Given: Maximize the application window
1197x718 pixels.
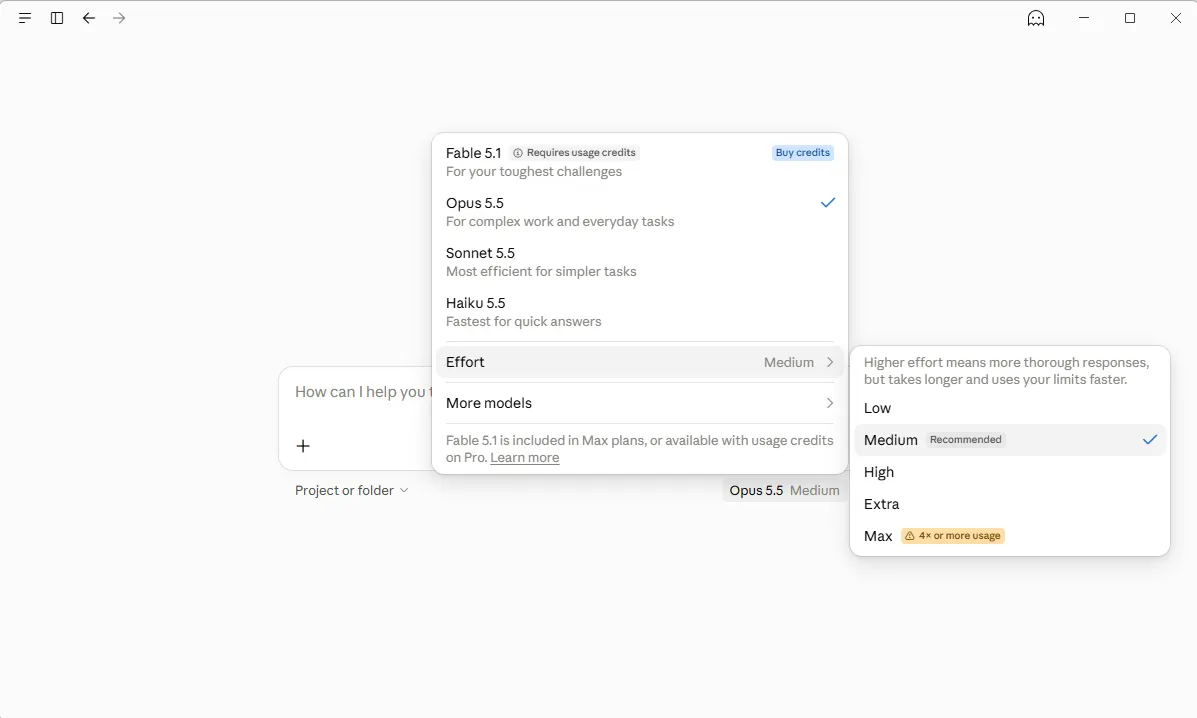Looking at the screenshot, I should 1130,18.
